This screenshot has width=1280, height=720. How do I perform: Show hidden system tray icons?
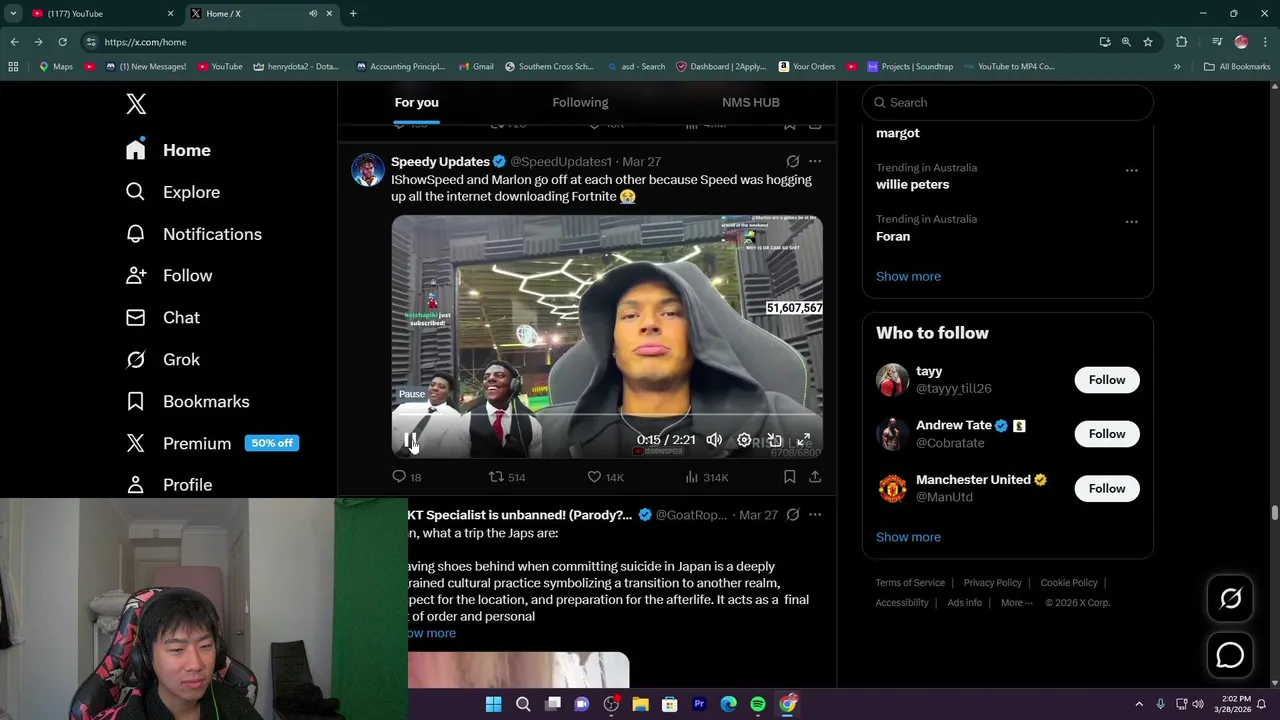[x=1139, y=704]
